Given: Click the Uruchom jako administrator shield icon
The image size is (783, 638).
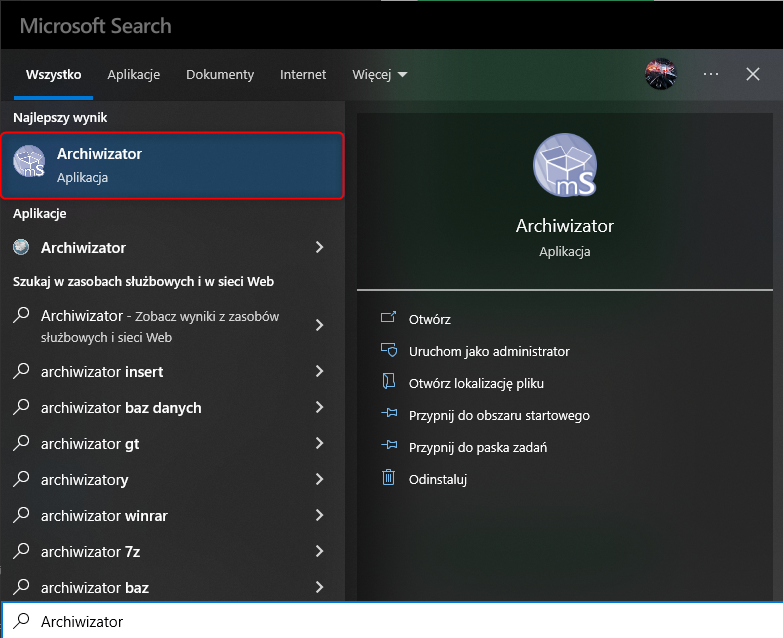Looking at the screenshot, I should (x=389, y=351).
